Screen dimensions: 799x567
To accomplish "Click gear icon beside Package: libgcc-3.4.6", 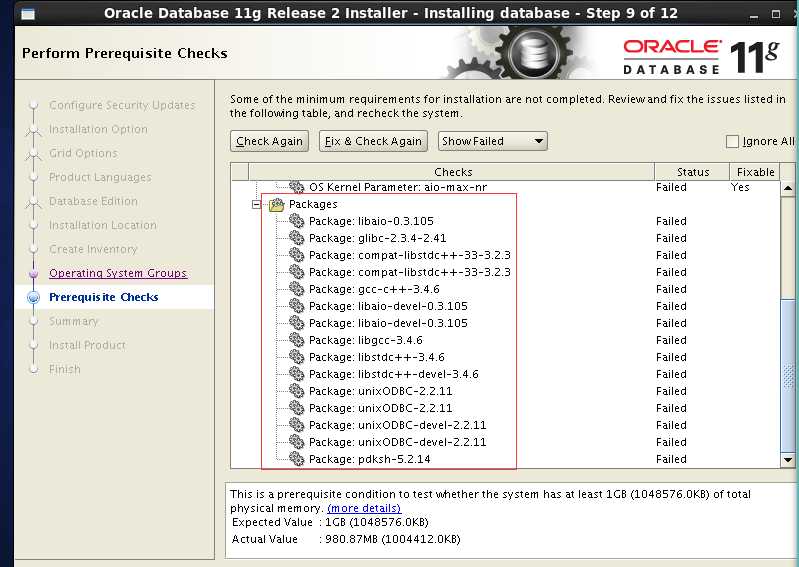I will 297,339.
